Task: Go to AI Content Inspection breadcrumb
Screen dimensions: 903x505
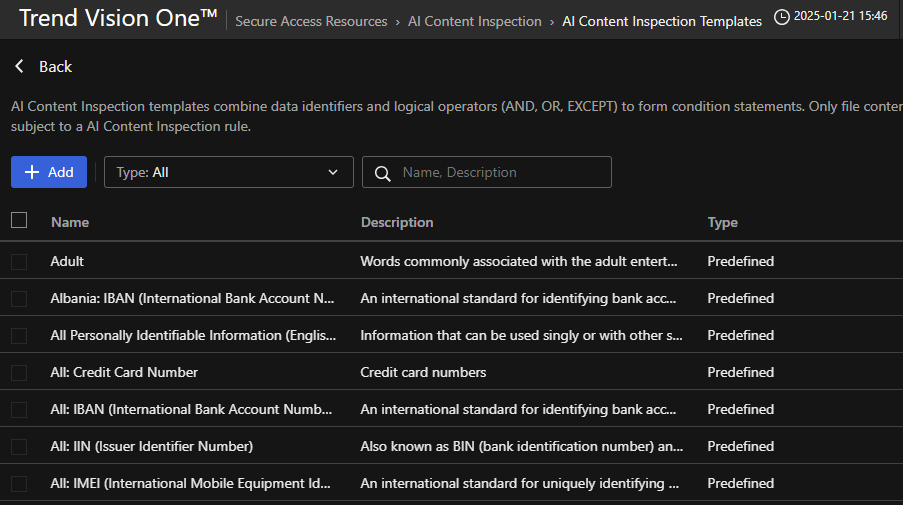Action: pyautogui.click(x=474, y=21)
